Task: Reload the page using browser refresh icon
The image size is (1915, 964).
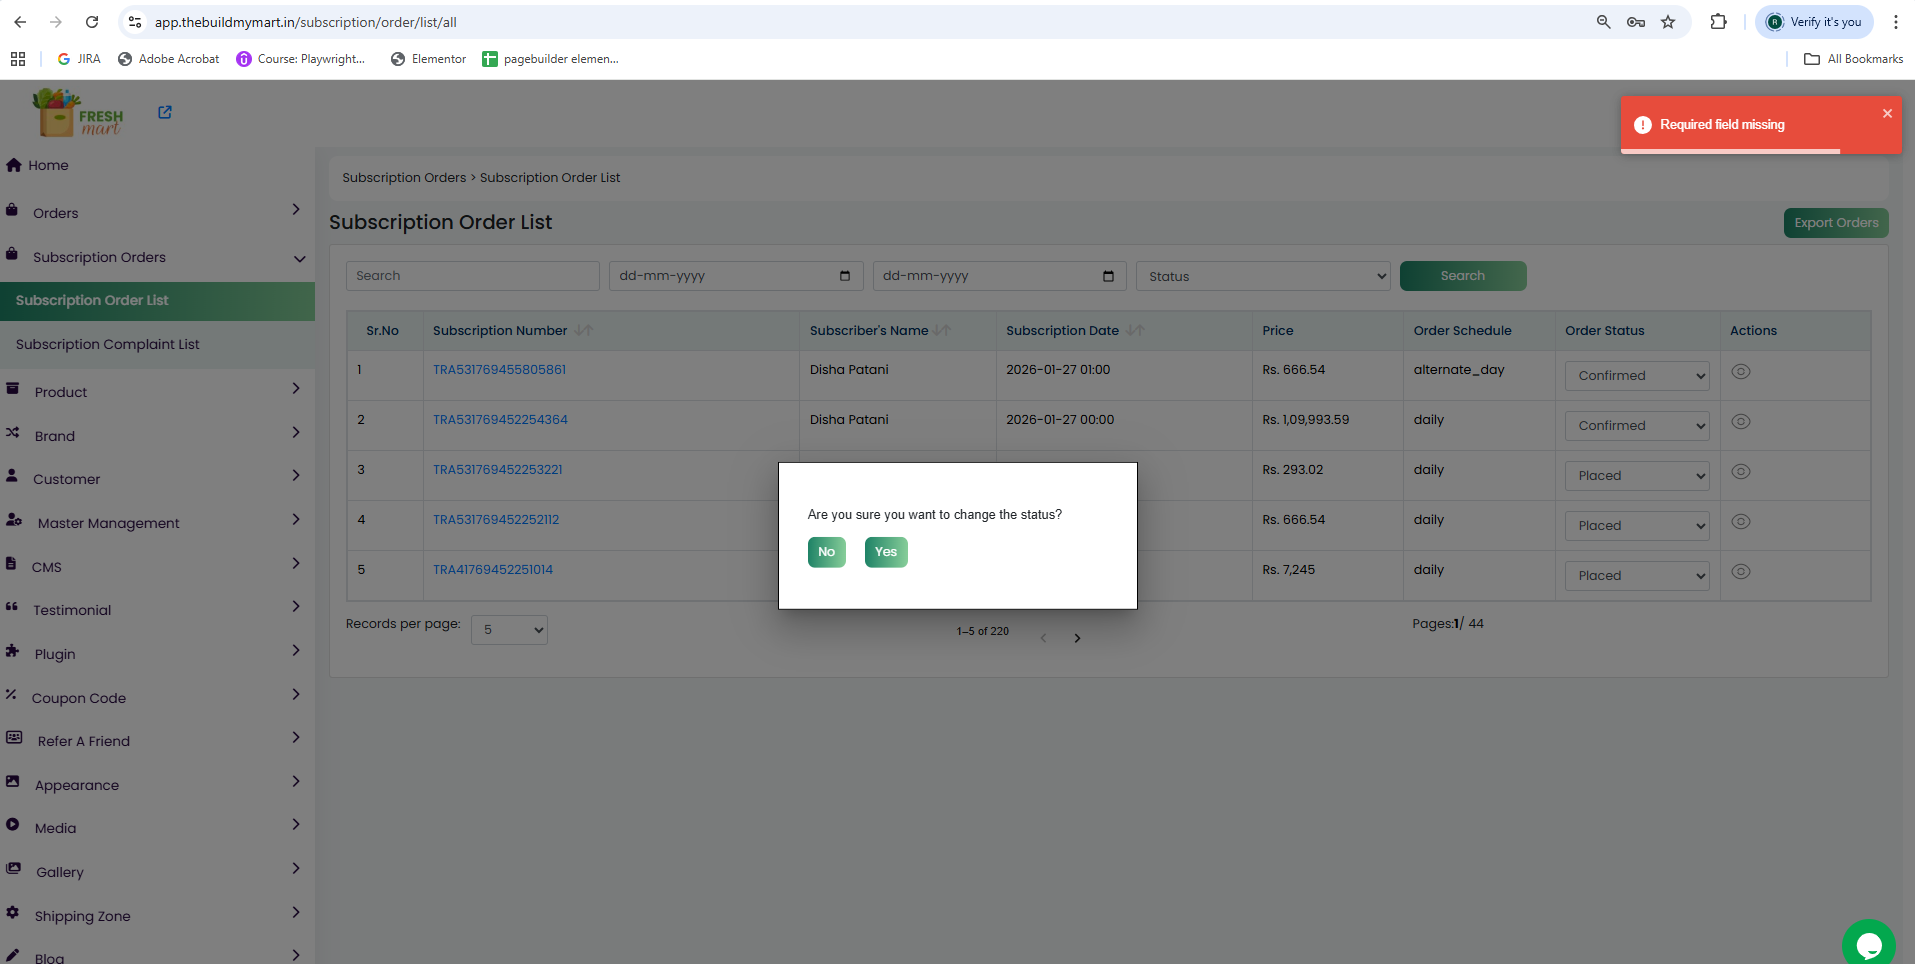Action: [92, 22]
